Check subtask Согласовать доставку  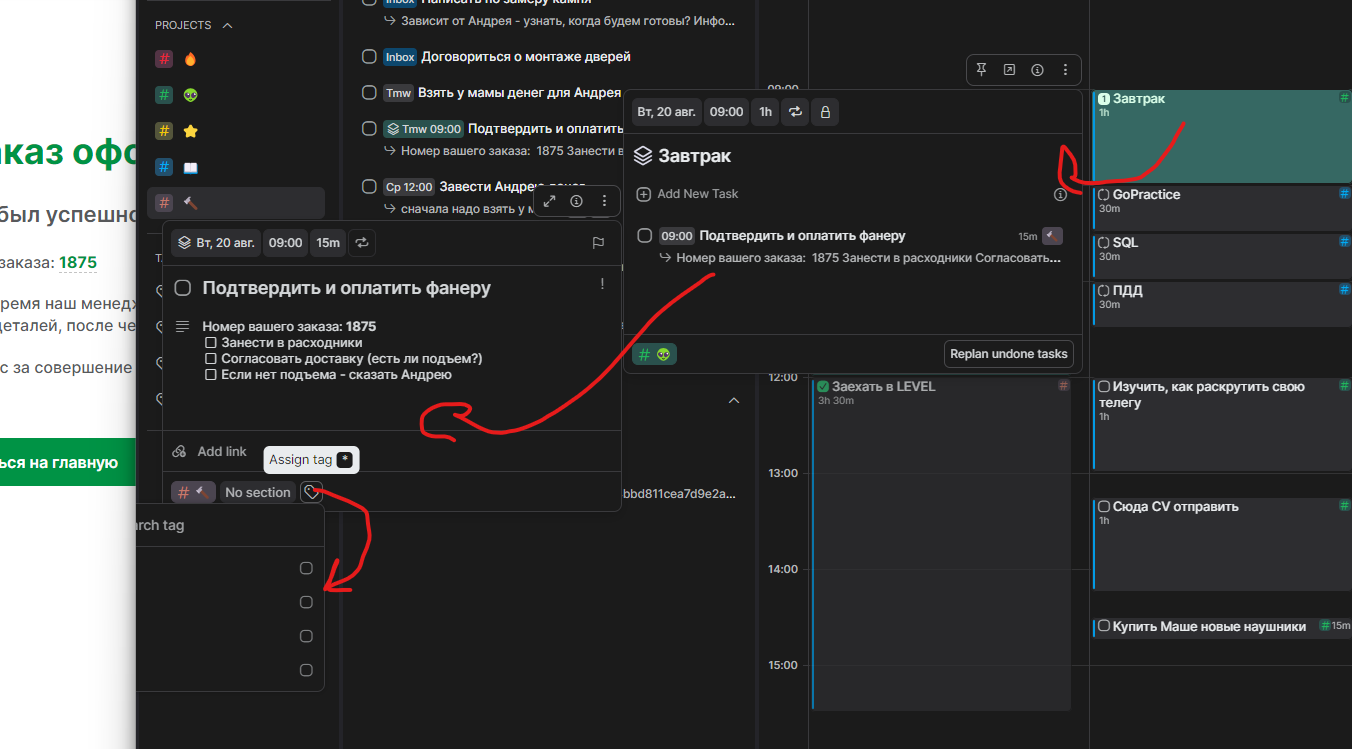211,359
